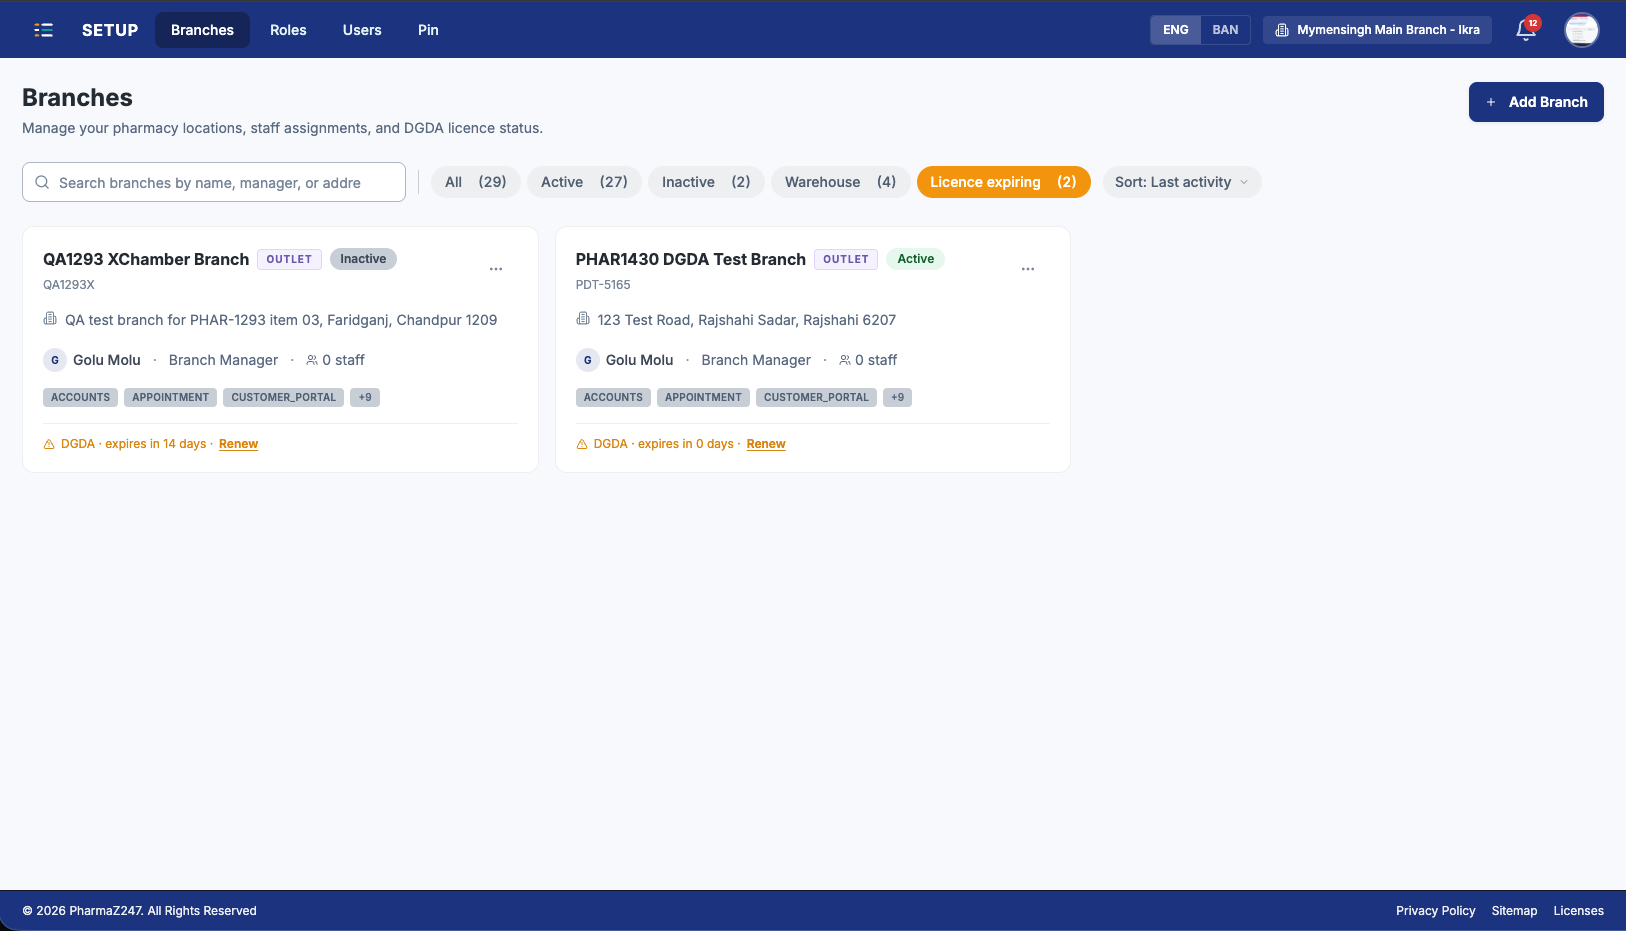Filter branches by Inactive (2)
This screenshot has height=931, width=1626.
(706, 182)
